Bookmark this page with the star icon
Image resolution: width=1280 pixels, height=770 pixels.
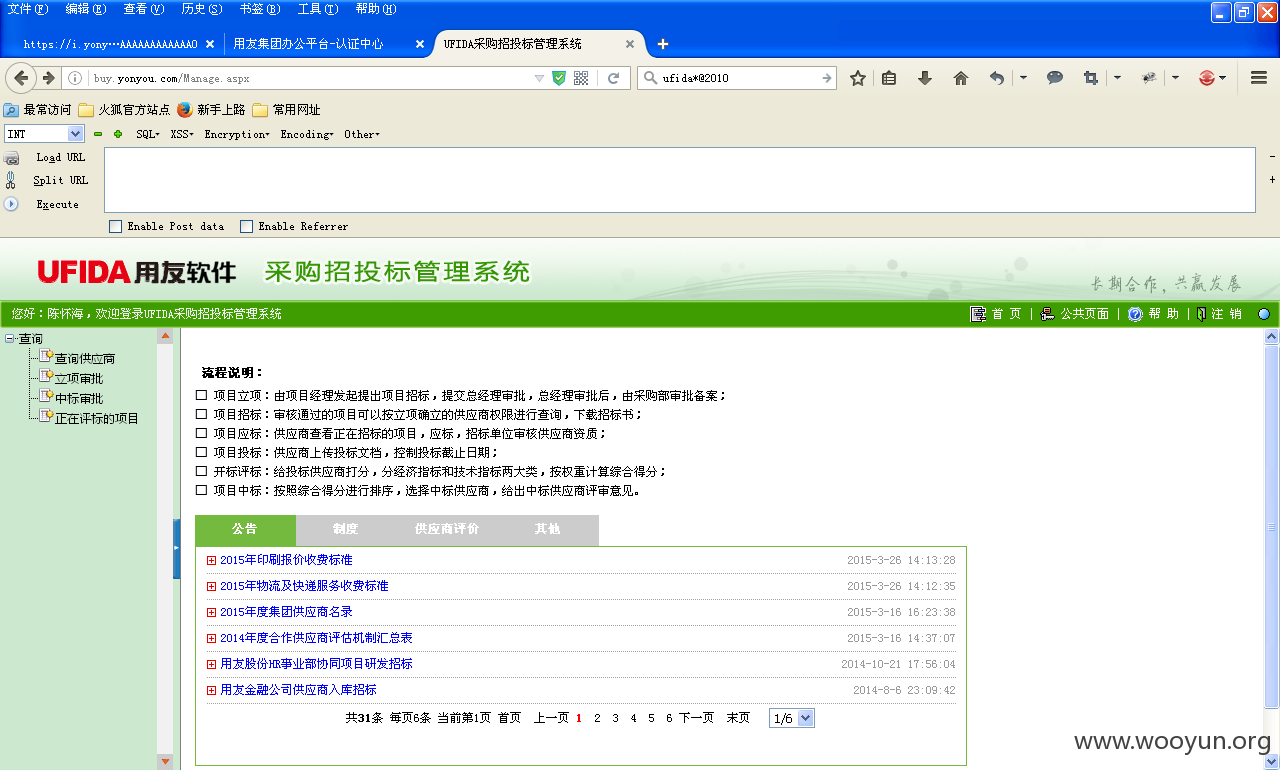(x=858, y=78)
